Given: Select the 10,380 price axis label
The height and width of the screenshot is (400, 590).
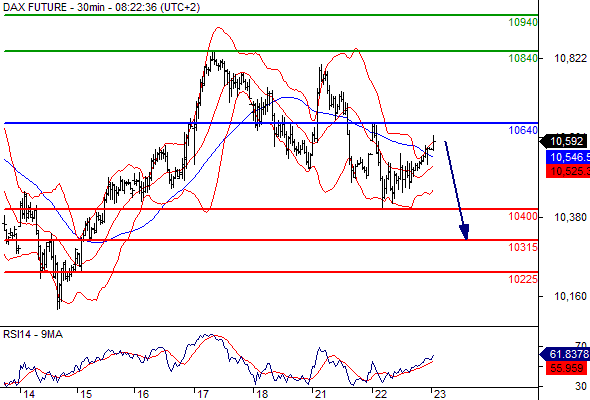Looking at the screenshot, I should pos(570,217).
